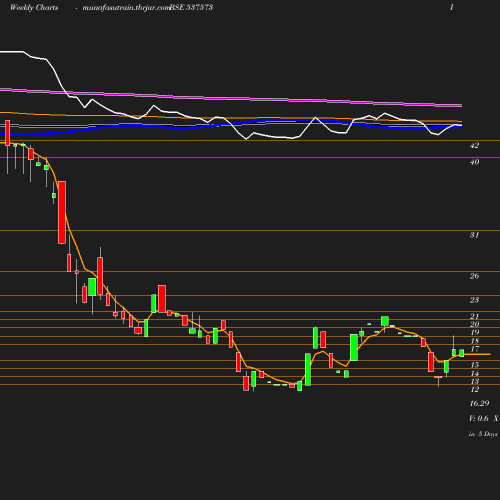Screen dimensions: 500x500
Task: Click the price label 40
Action: (474, 162)
